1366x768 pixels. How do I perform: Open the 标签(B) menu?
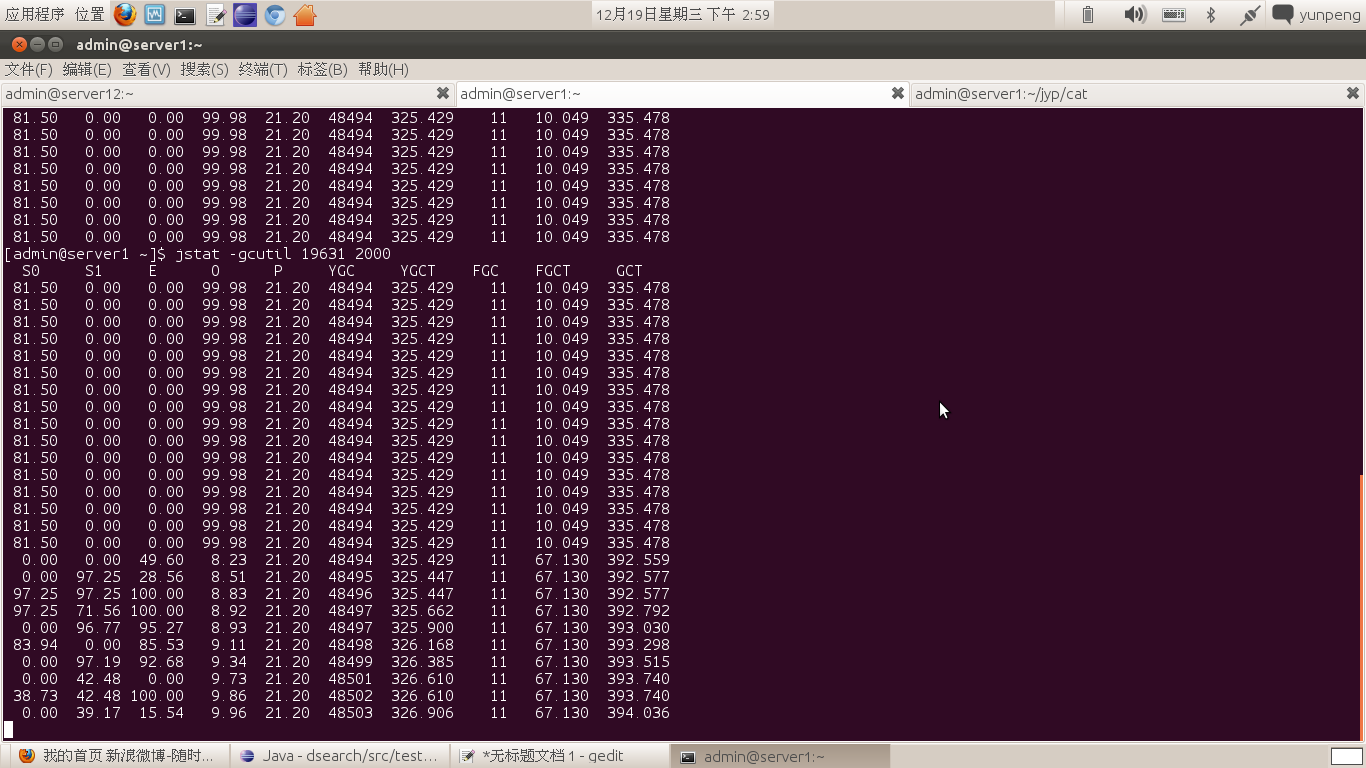pyautogui.click(x=322, y=69)
